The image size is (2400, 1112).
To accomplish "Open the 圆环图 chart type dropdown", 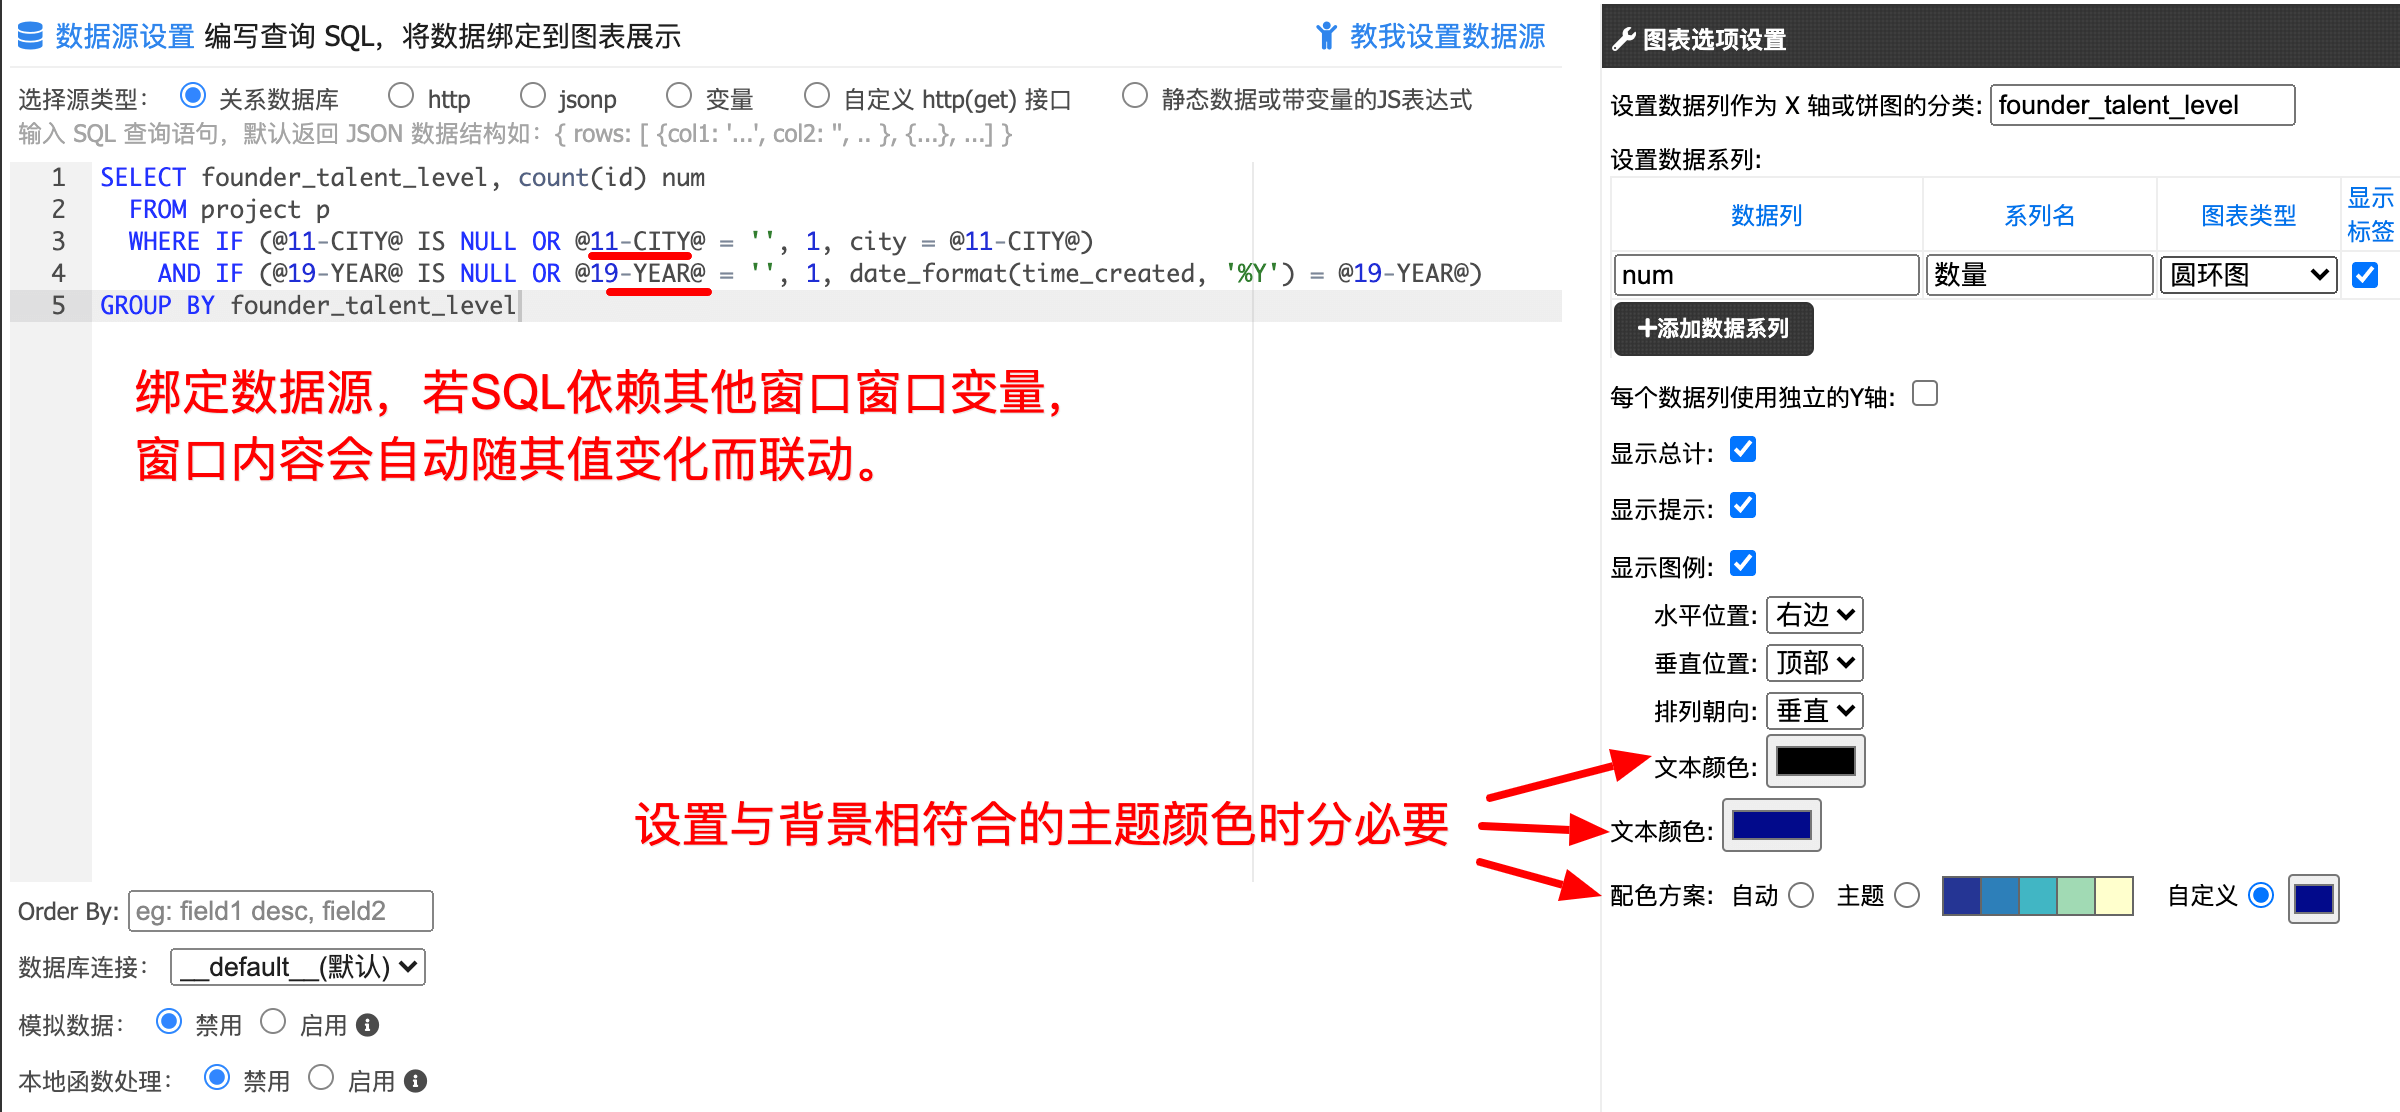I will [2248, 275].
